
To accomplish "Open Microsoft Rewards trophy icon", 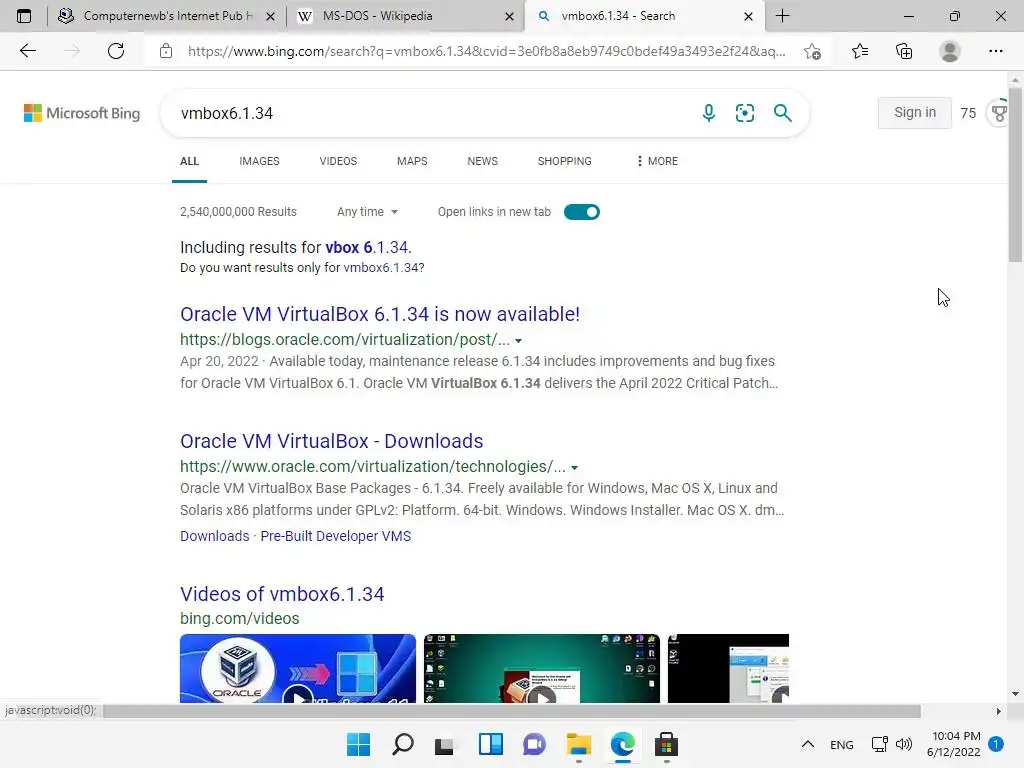I will [999, 113].
